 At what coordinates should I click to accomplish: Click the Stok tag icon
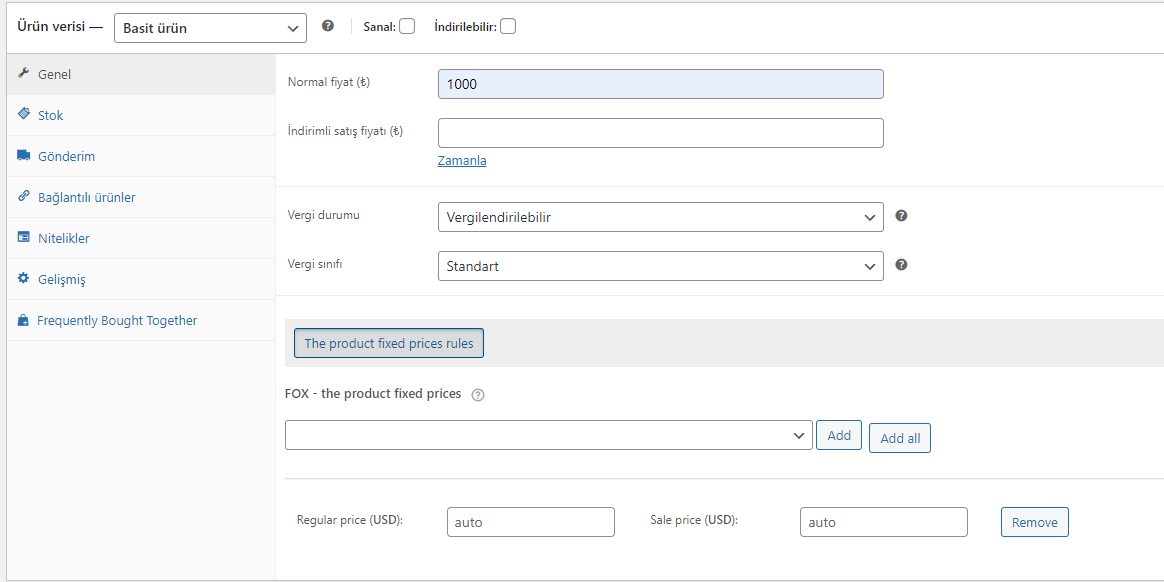tap(23, 114)
